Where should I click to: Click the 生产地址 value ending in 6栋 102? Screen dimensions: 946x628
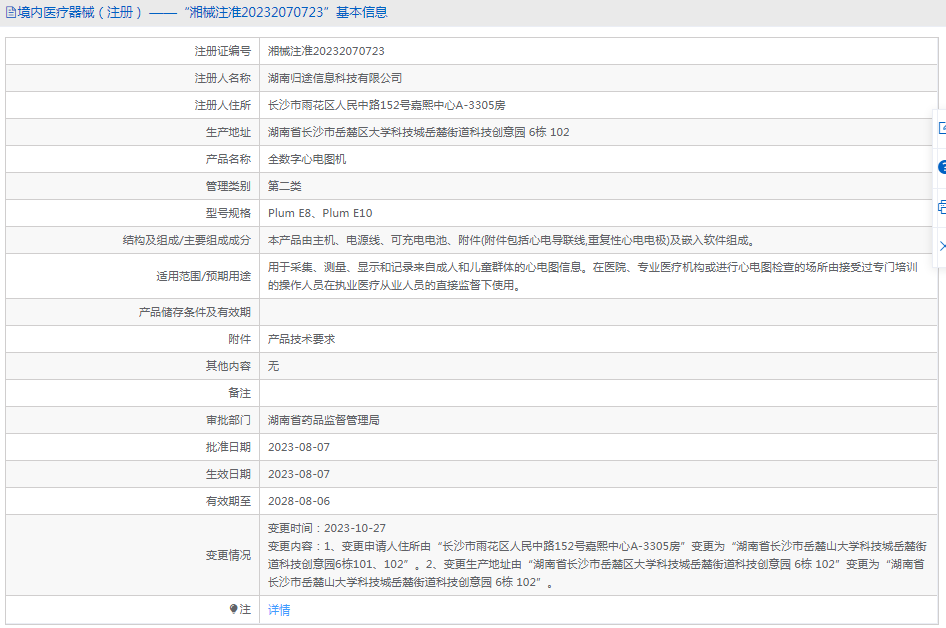[x=419, y=132]
